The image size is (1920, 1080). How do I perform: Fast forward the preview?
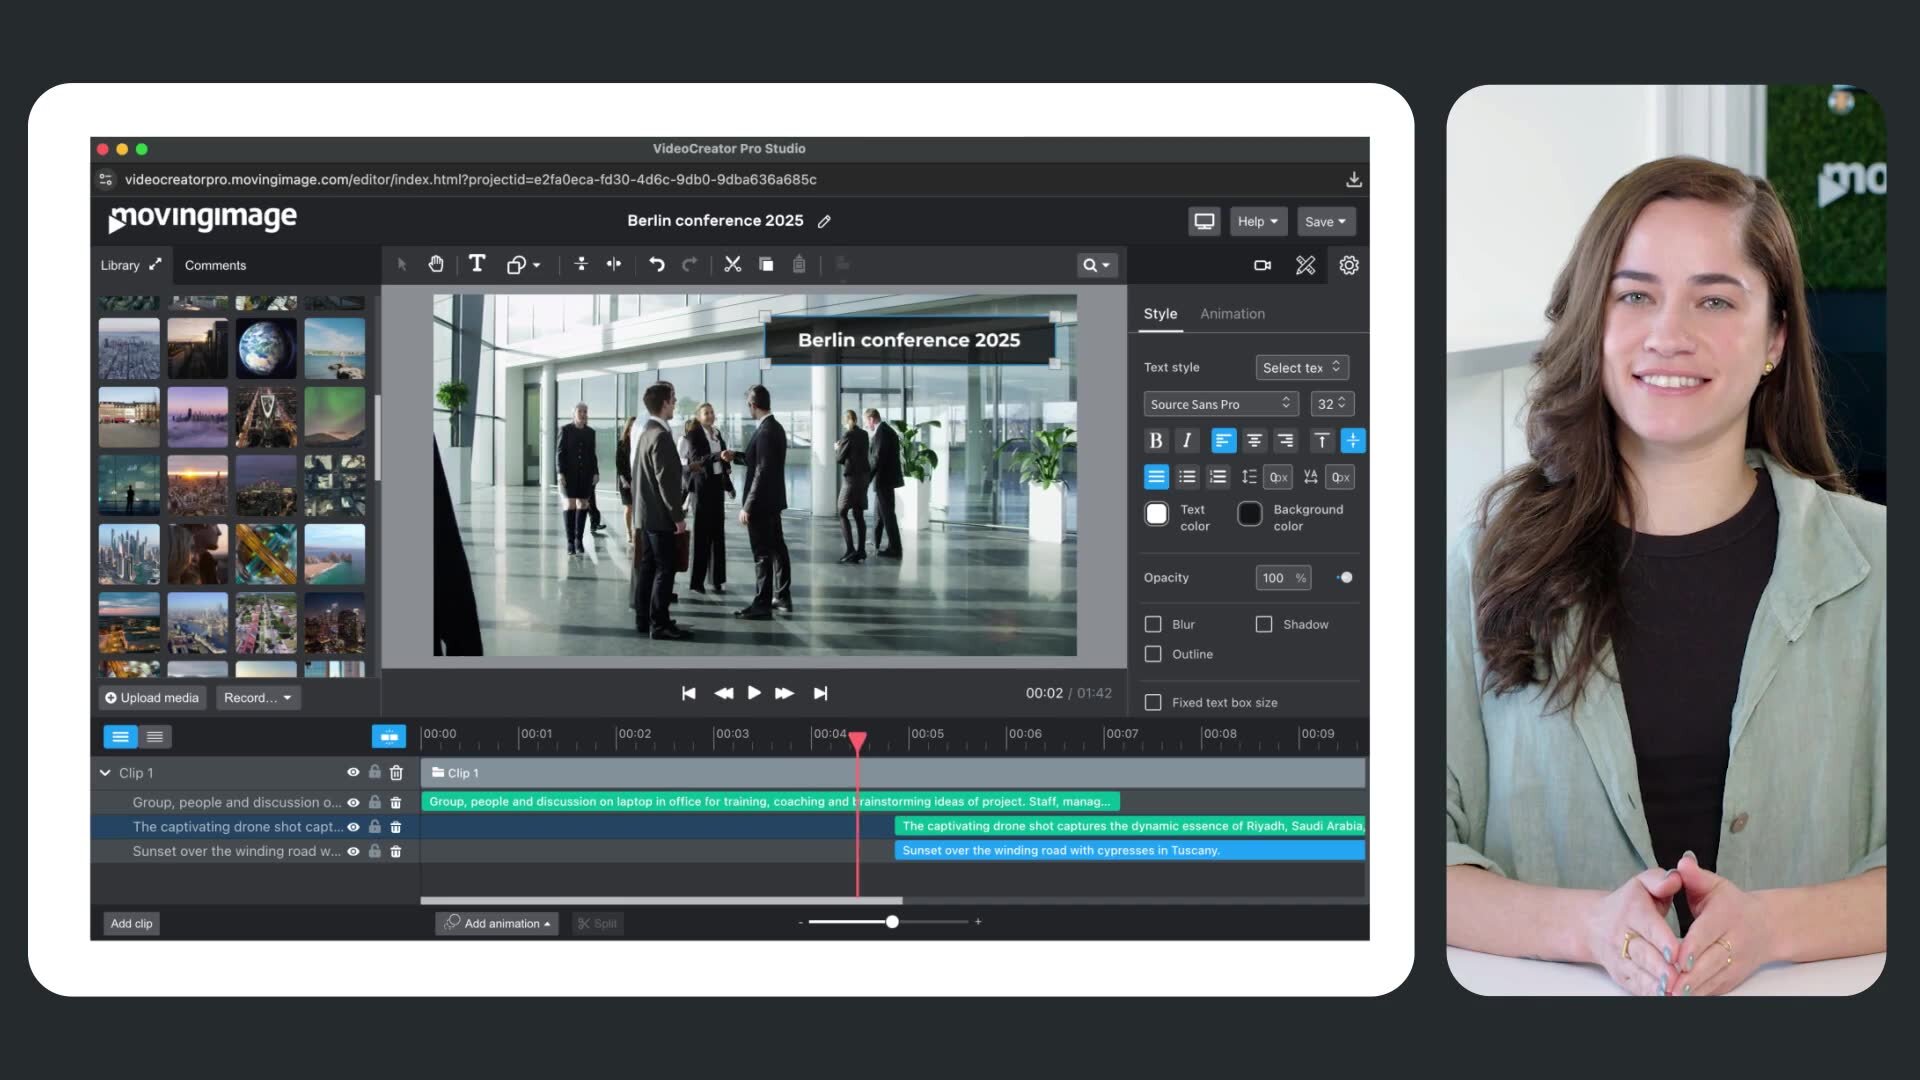click(785, 693)
